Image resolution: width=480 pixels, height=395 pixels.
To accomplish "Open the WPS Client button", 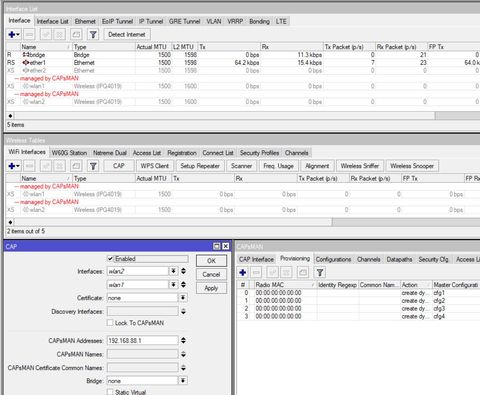I will 155,166.
